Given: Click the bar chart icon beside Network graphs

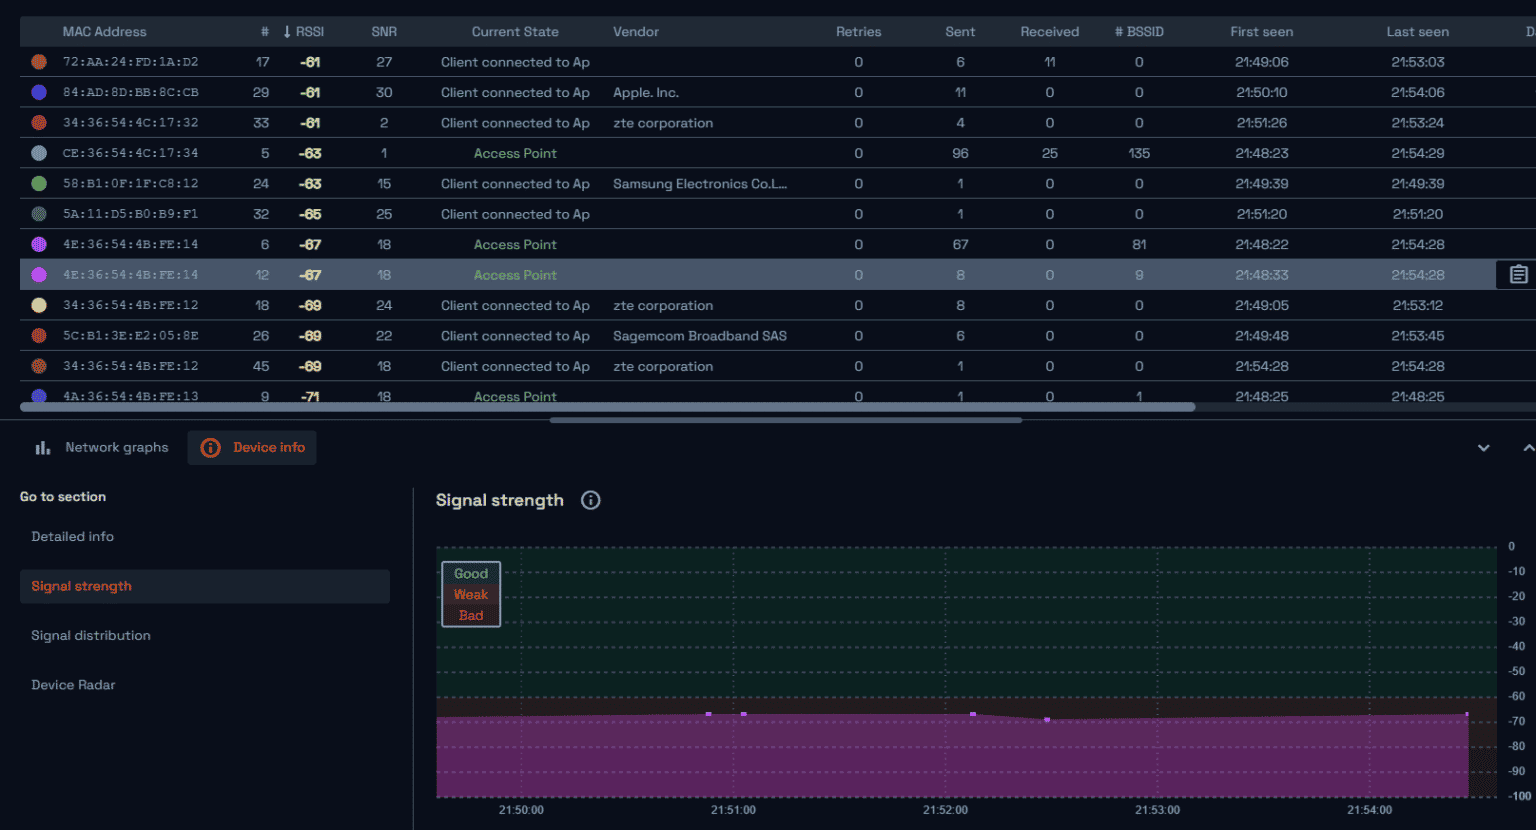Looking at the screenshot, I should pos(41,447).
